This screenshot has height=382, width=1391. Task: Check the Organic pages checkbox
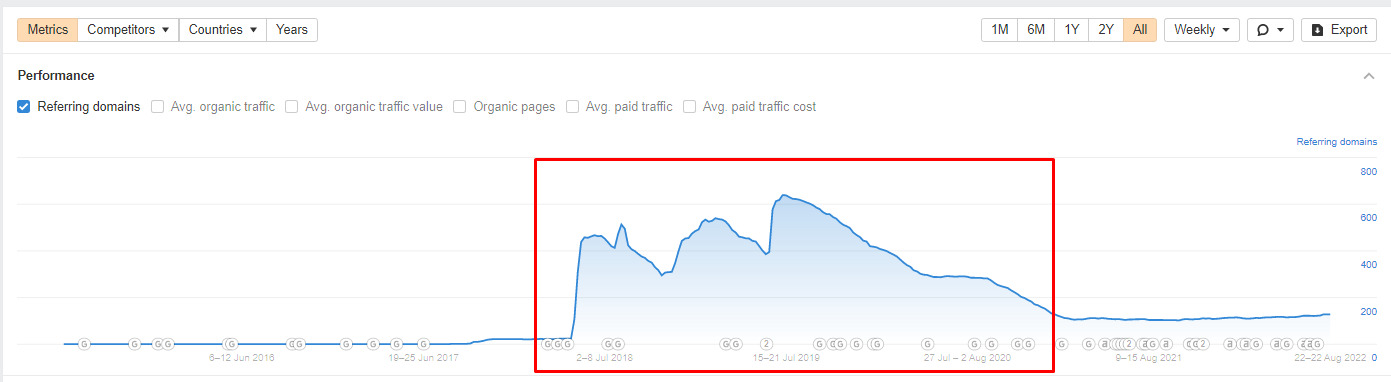coord(460,107)
